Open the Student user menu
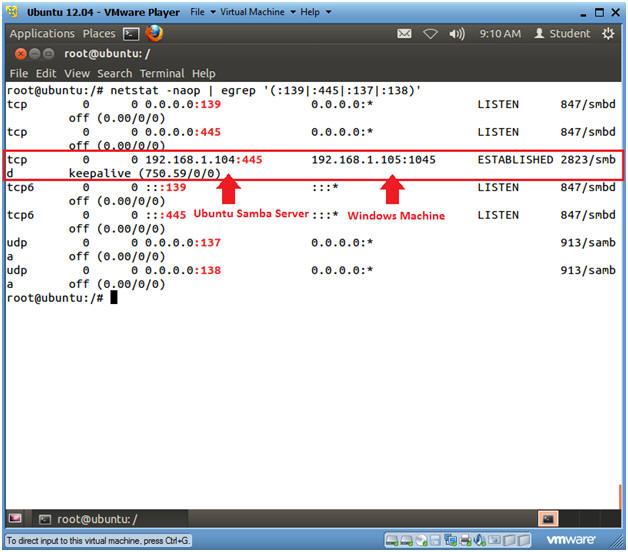Image resolution: width=628 pixels, height=552 pixels. [562, 34]
